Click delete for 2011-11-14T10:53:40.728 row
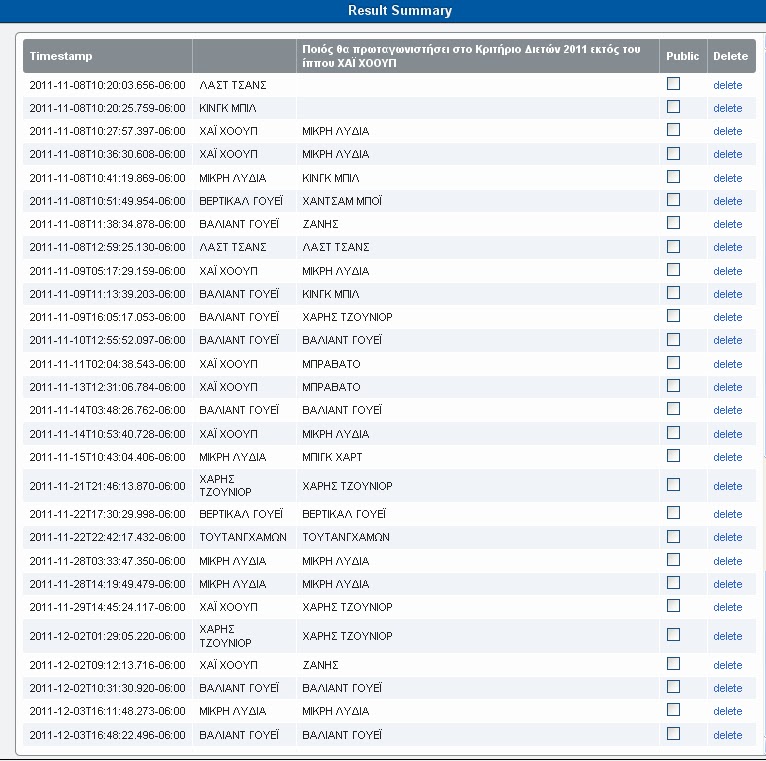The image size is (766, 761). pos(727,434)
